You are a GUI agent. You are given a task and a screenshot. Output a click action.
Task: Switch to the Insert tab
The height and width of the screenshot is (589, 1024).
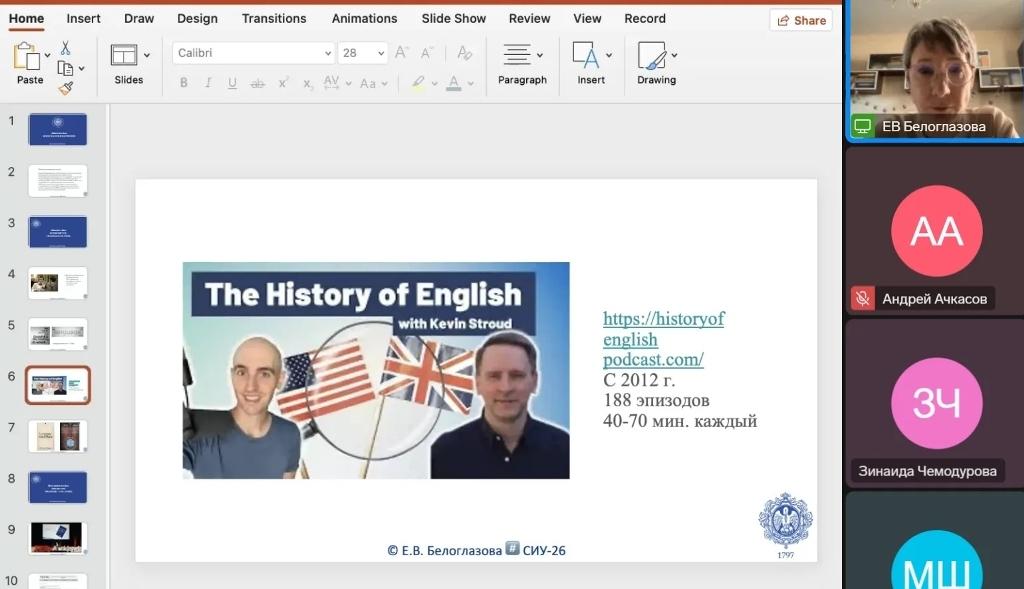(x=84, y=18)
